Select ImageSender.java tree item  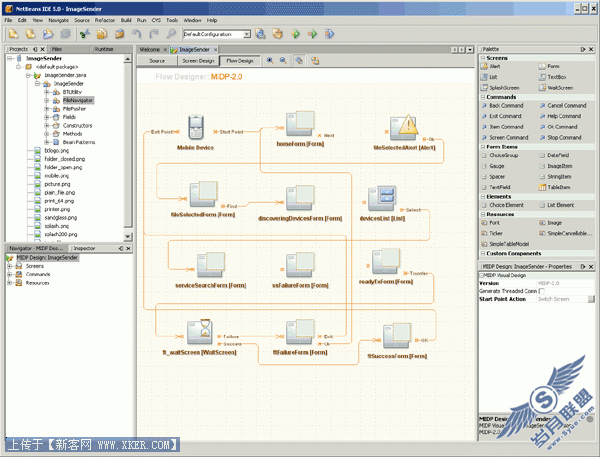point(65,75)
